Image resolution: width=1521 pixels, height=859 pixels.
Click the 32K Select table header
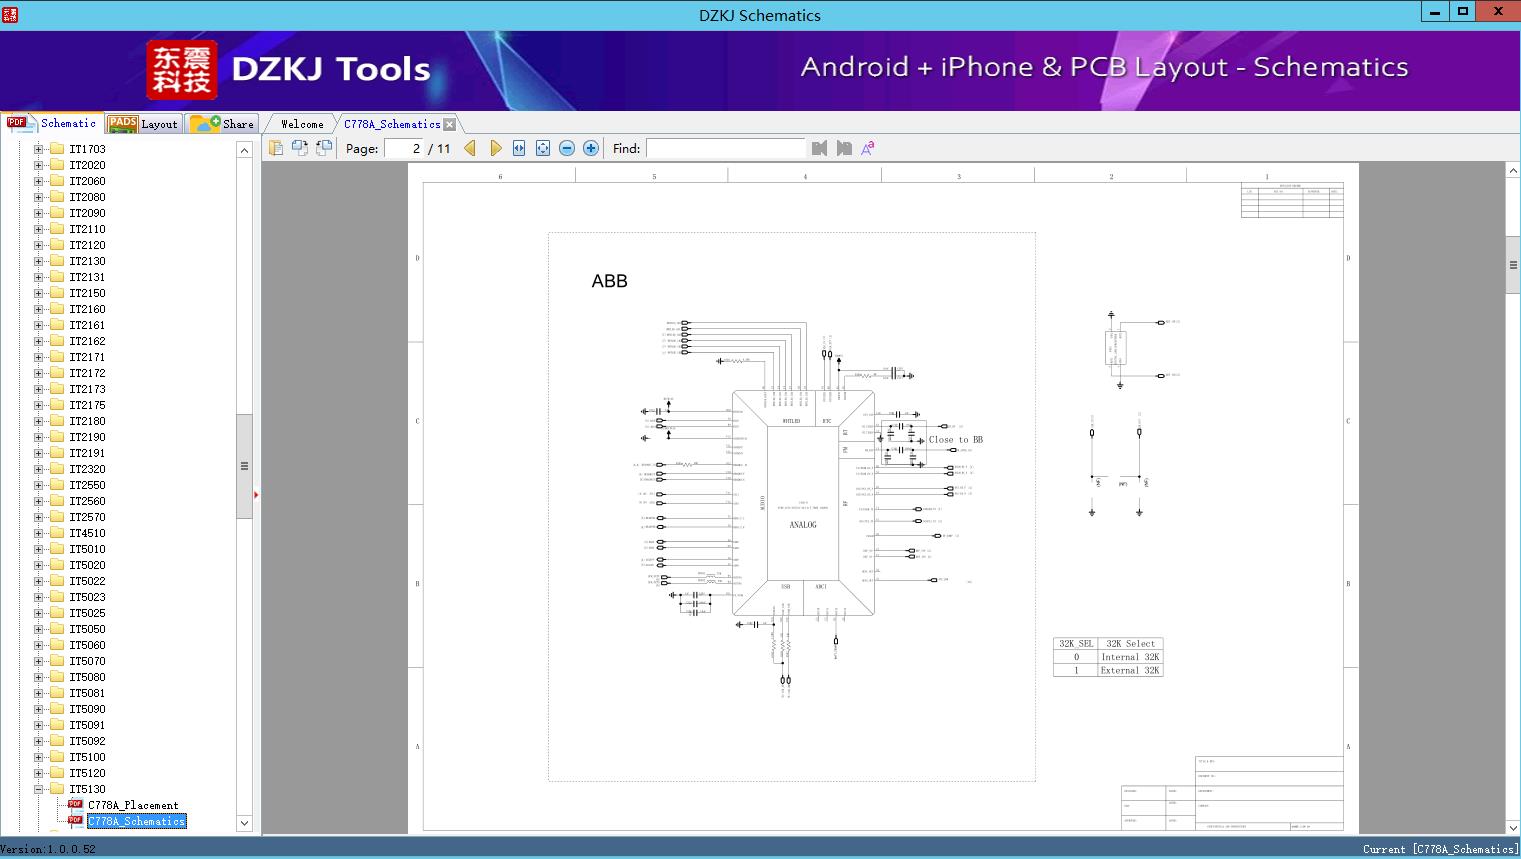[1130, 643]
